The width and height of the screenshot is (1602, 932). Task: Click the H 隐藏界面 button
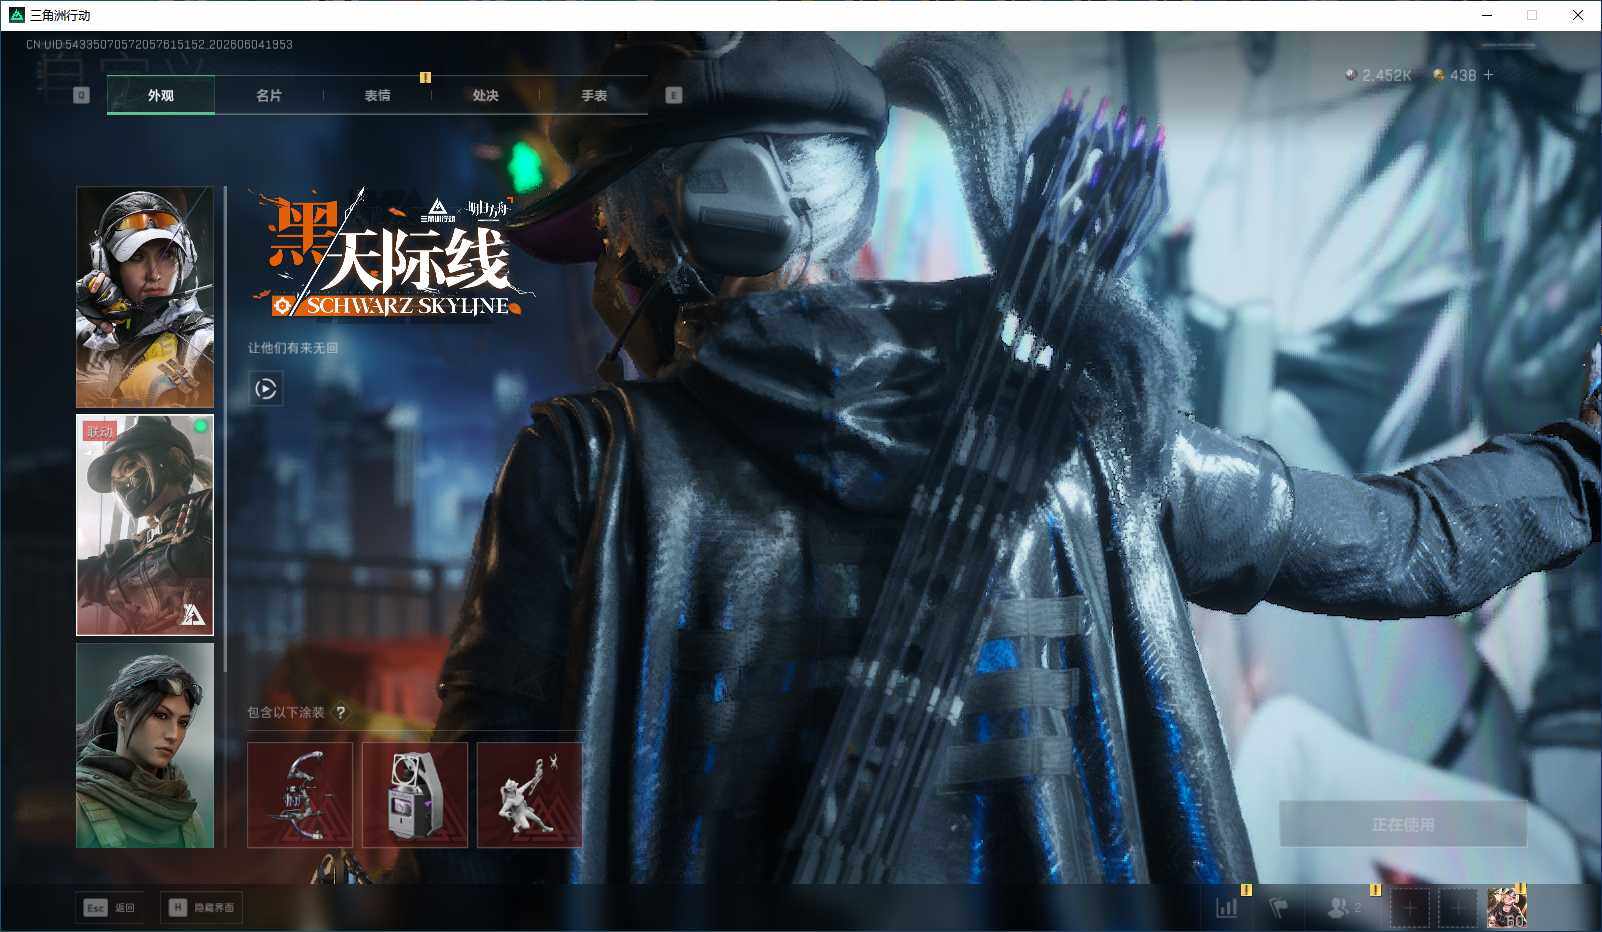pos(202,907)
